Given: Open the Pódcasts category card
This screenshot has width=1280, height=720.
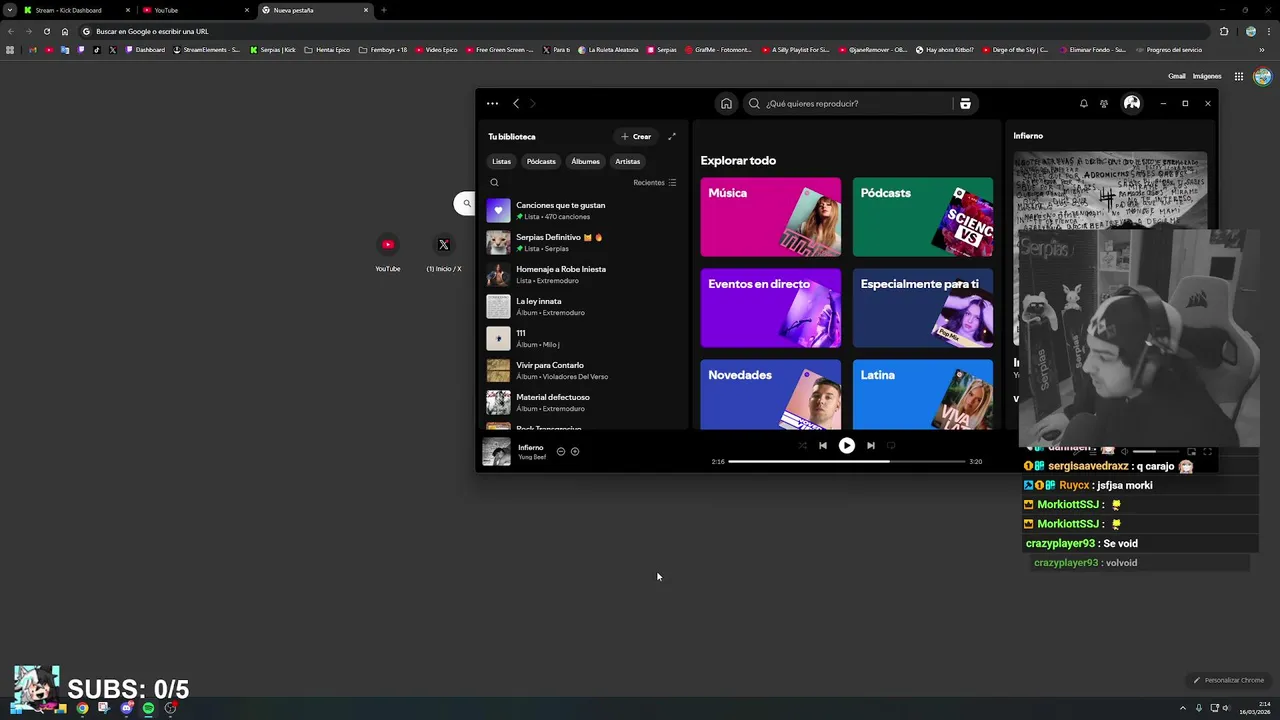Looking at the screenshot, I should 923,217.
